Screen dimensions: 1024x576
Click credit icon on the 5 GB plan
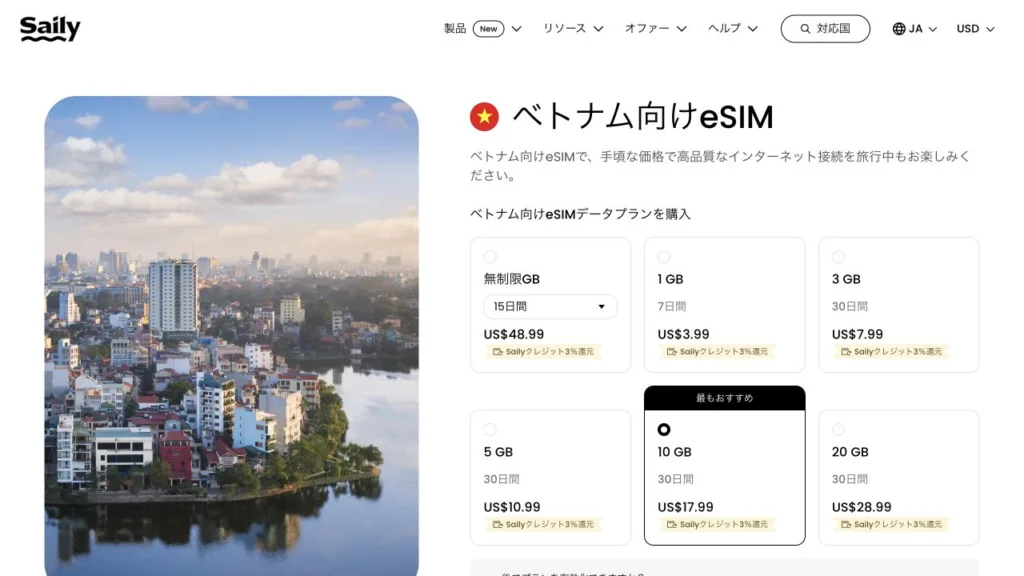tap(498, 524)
